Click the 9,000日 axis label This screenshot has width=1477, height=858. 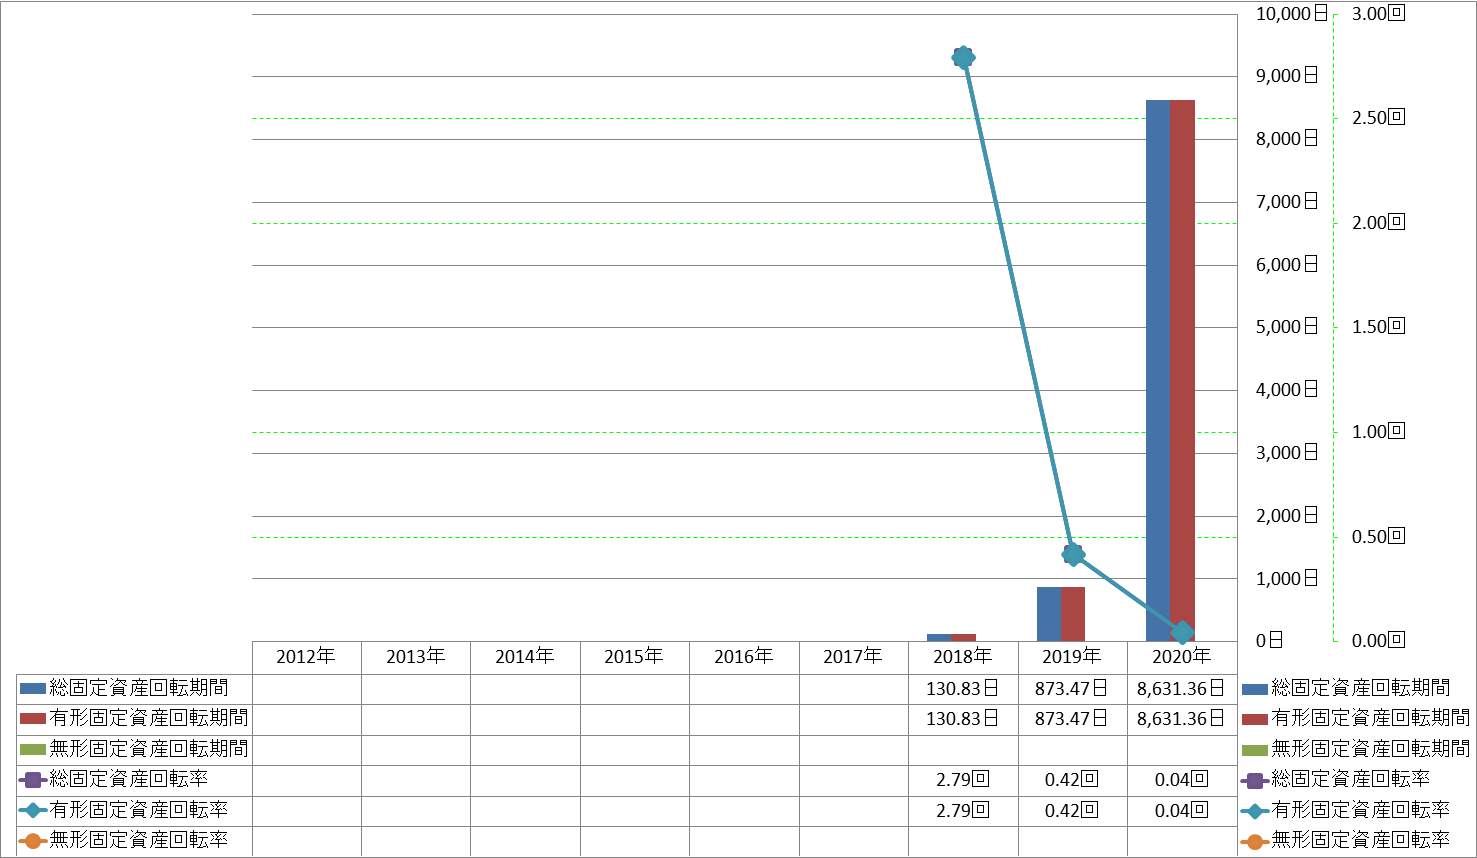pos(1287,76)
